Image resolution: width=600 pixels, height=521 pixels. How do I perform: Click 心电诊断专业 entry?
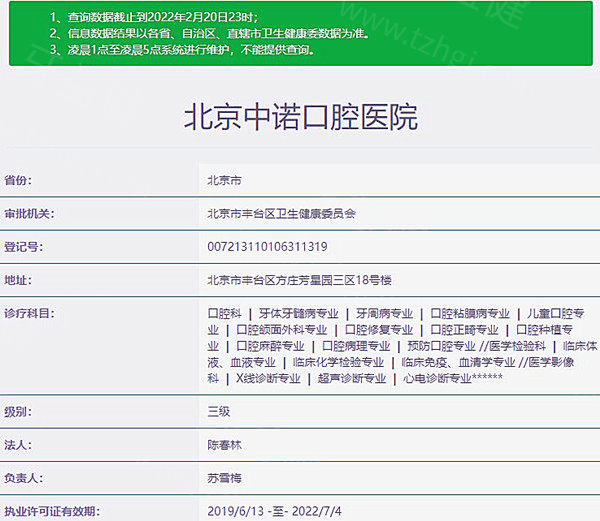click(x=437, y=379)
